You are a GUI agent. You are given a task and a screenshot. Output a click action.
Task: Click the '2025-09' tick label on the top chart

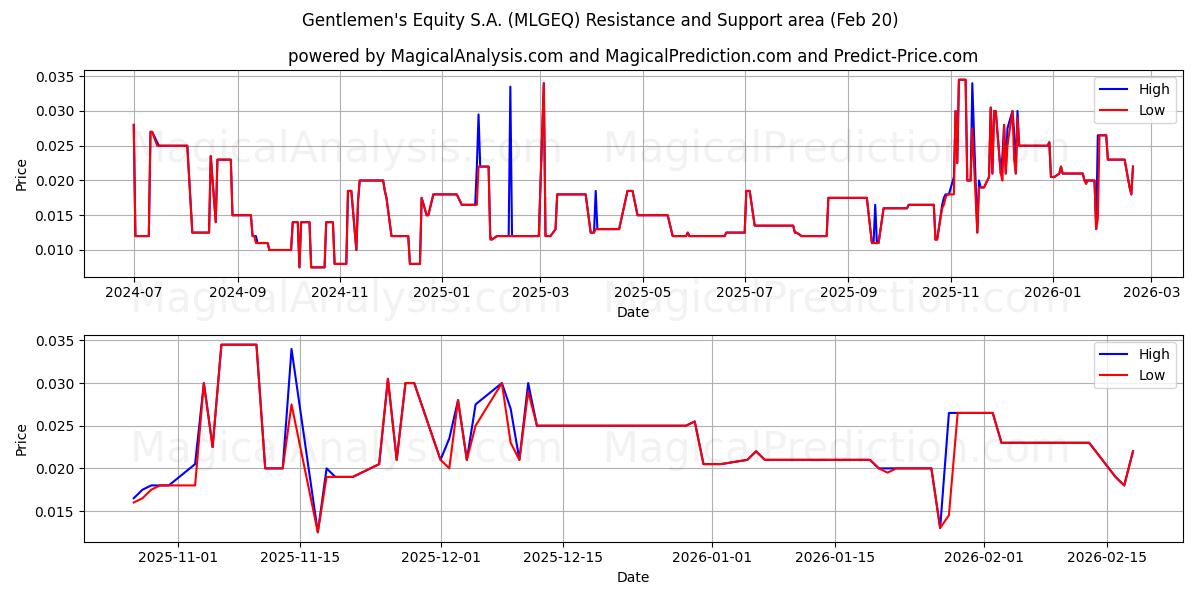pos(848,292)
